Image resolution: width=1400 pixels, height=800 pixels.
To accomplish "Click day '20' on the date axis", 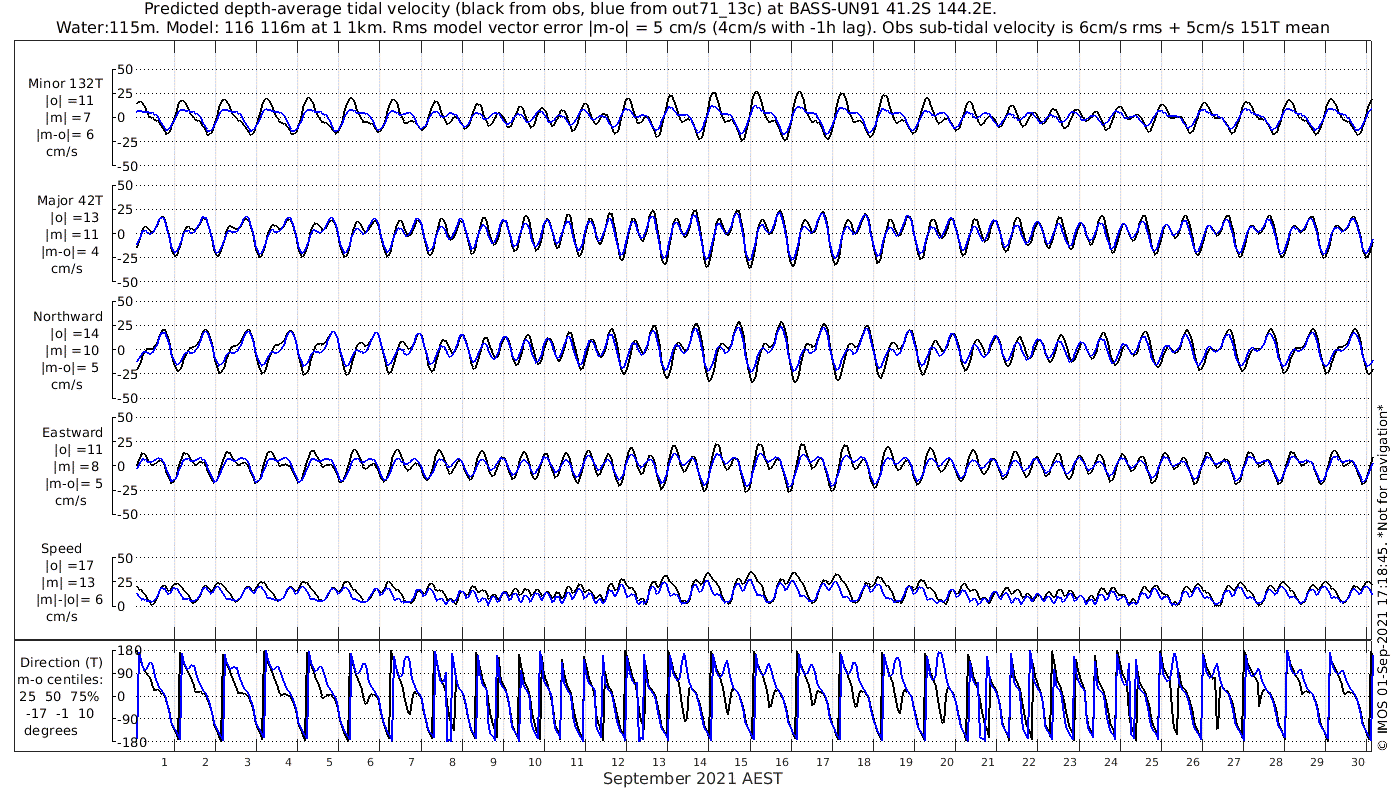I will pyautogui.click(x=946, y=762).
